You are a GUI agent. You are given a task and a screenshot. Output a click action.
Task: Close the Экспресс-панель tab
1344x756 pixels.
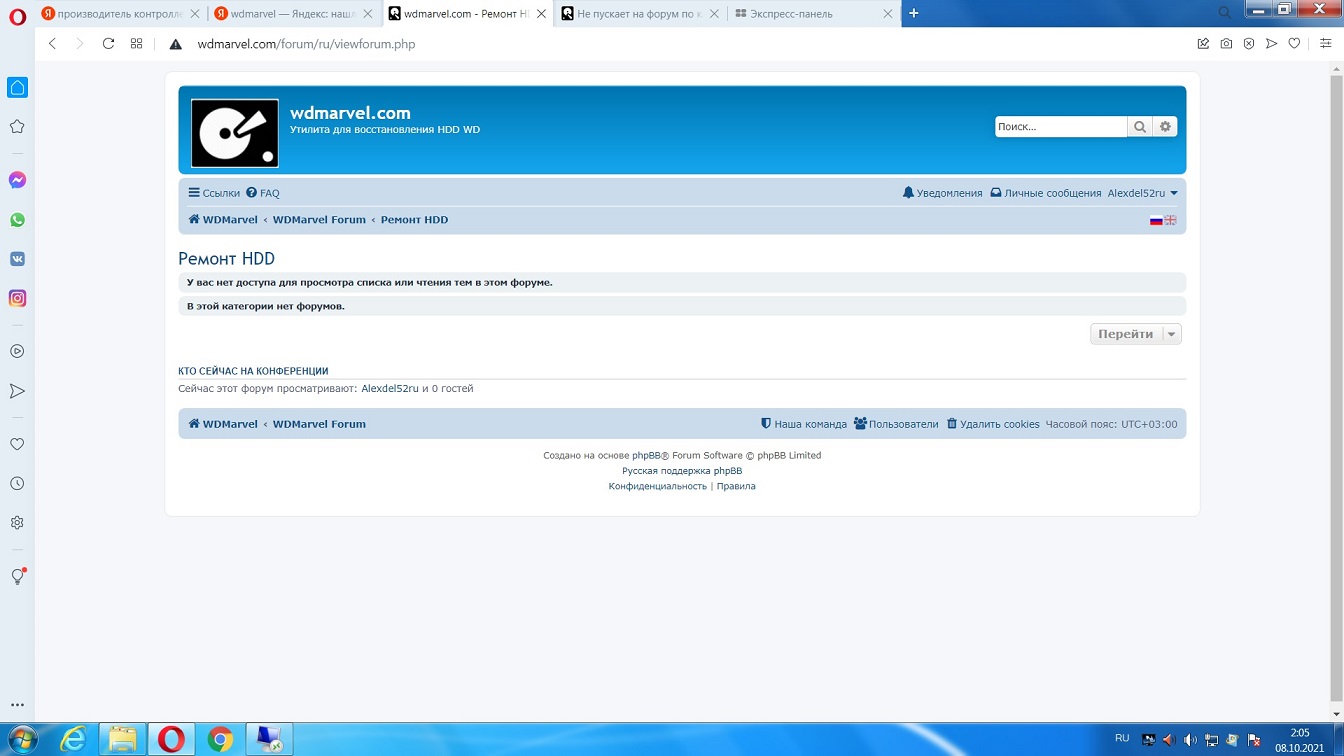click(x=887, y=14)
